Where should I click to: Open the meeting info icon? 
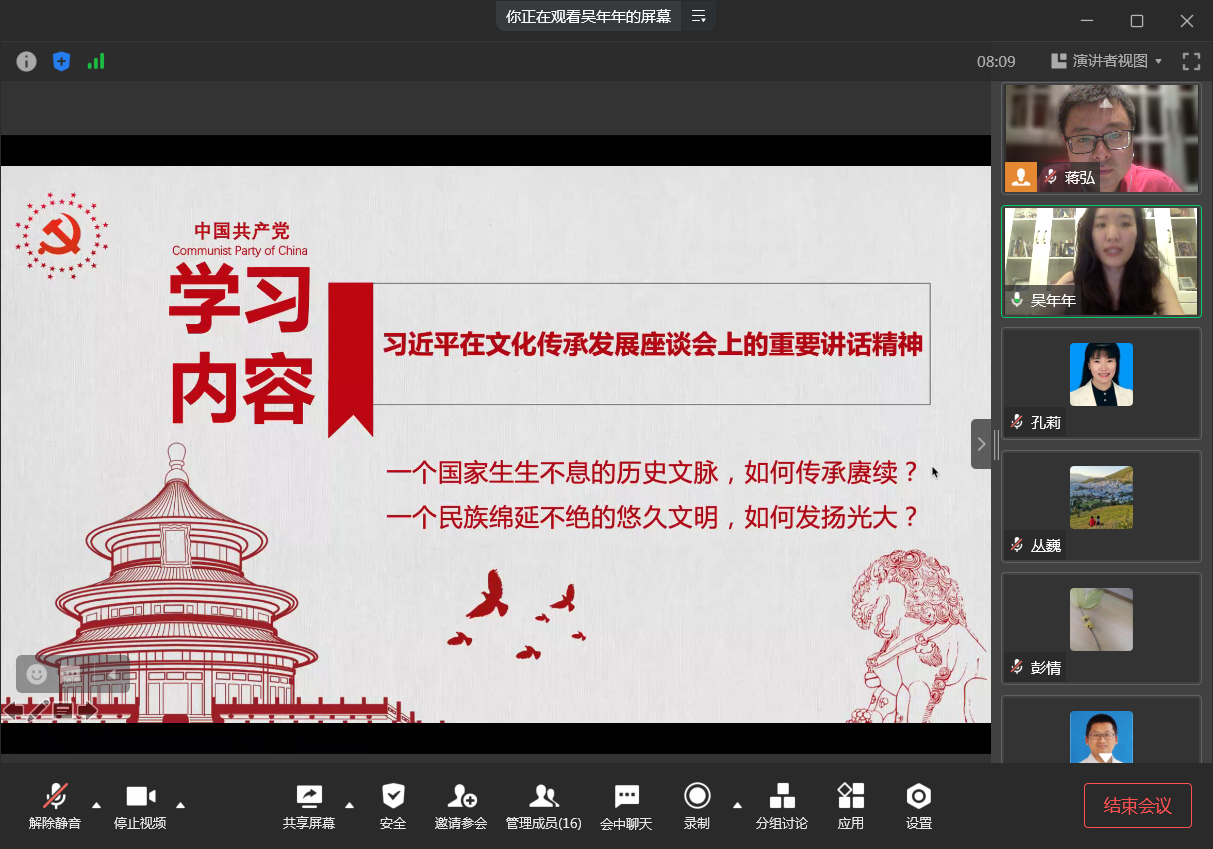pos(27,61)
